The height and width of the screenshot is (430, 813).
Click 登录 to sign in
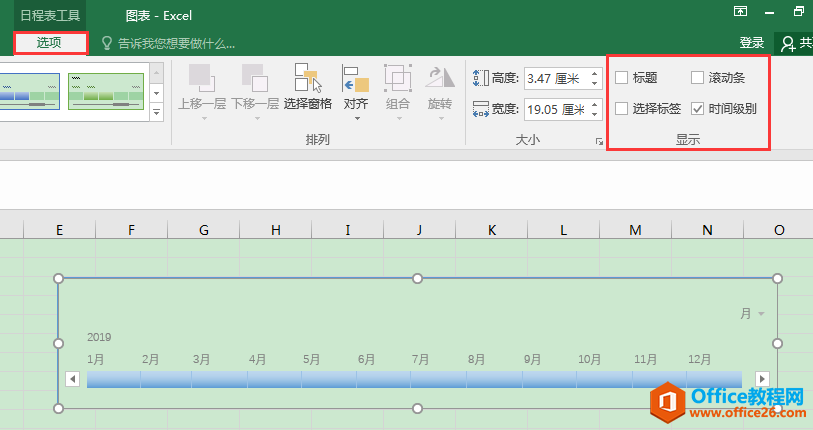751,43
